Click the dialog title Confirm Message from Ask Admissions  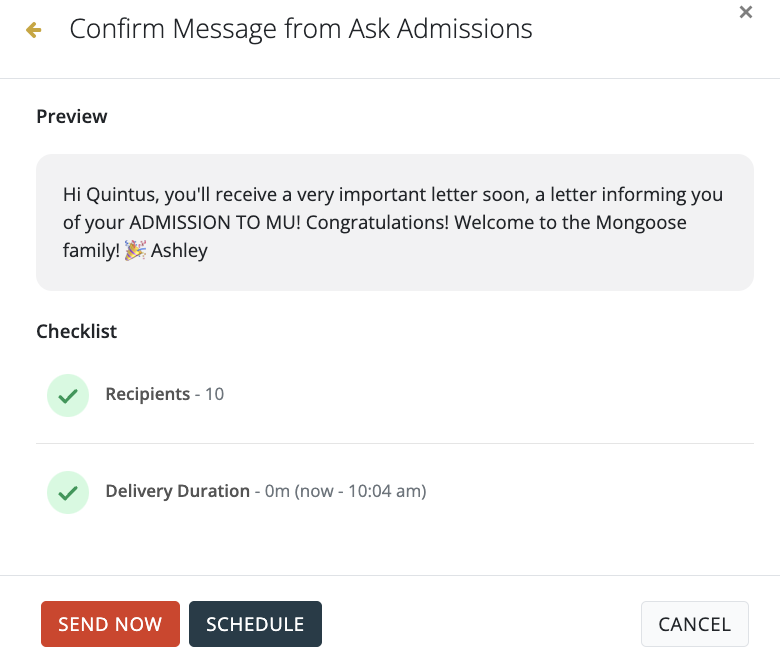(x=300, y=29)
